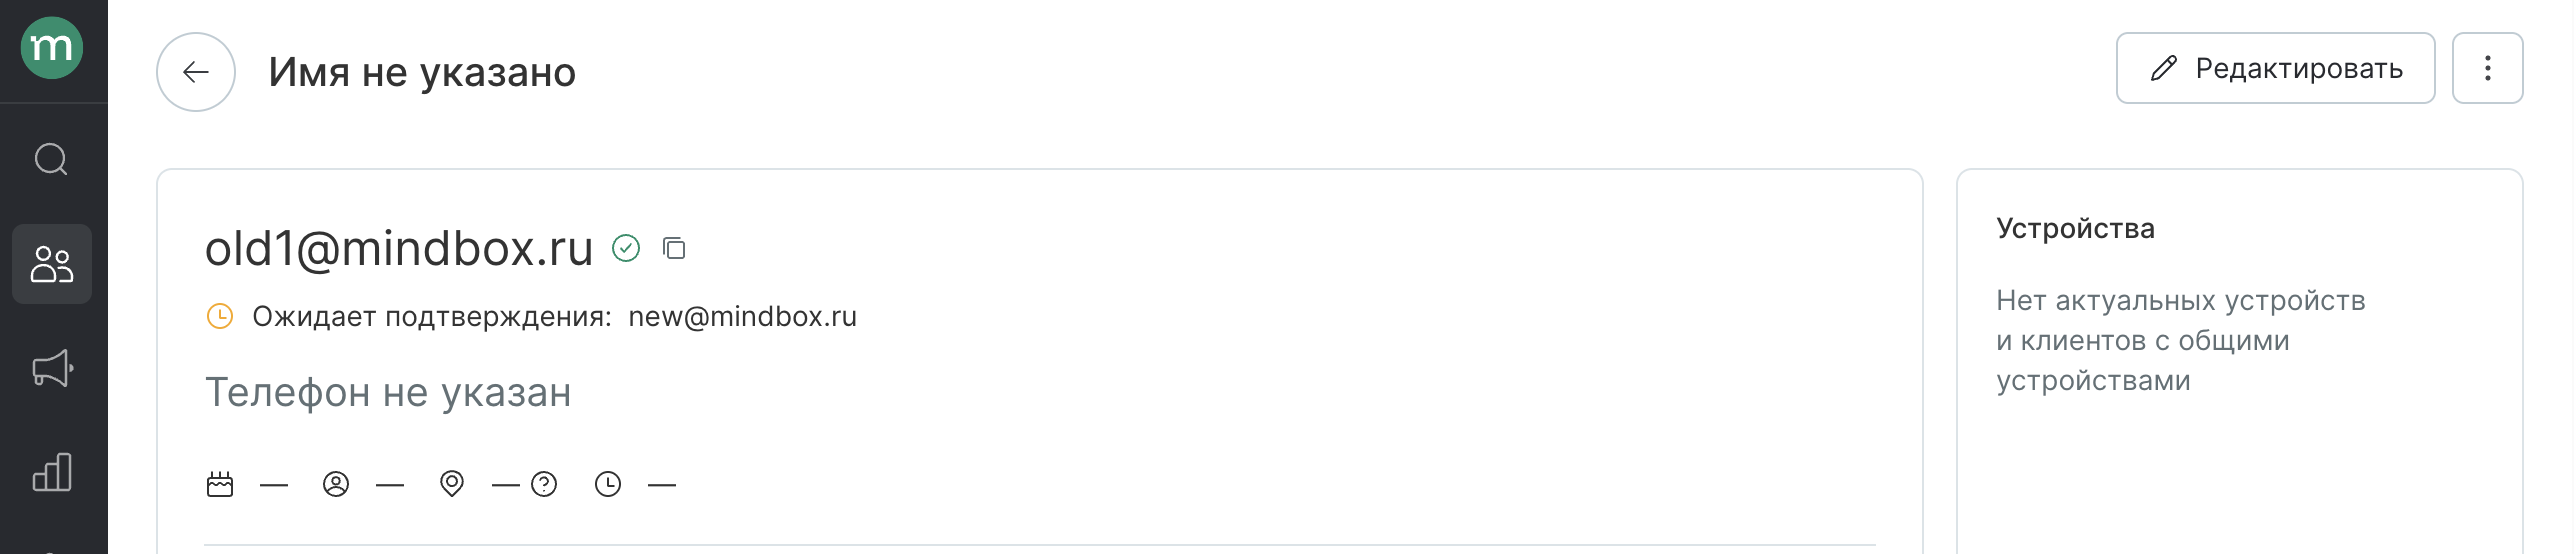Click the location pin icon
Image resolution: width=2574 pixels, height=554 pixels.
452,484
